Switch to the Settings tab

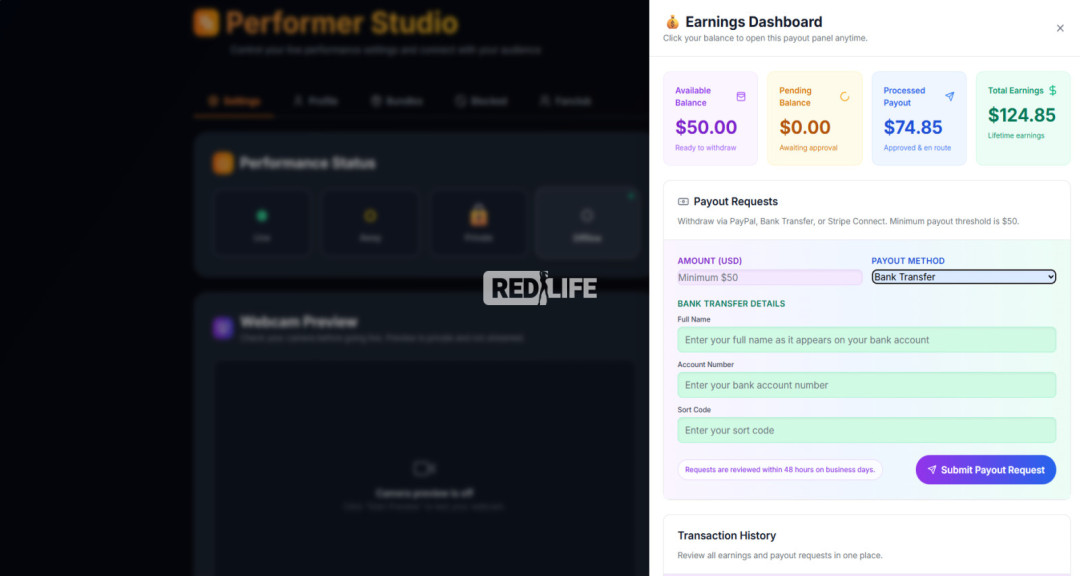pos(234,101)
